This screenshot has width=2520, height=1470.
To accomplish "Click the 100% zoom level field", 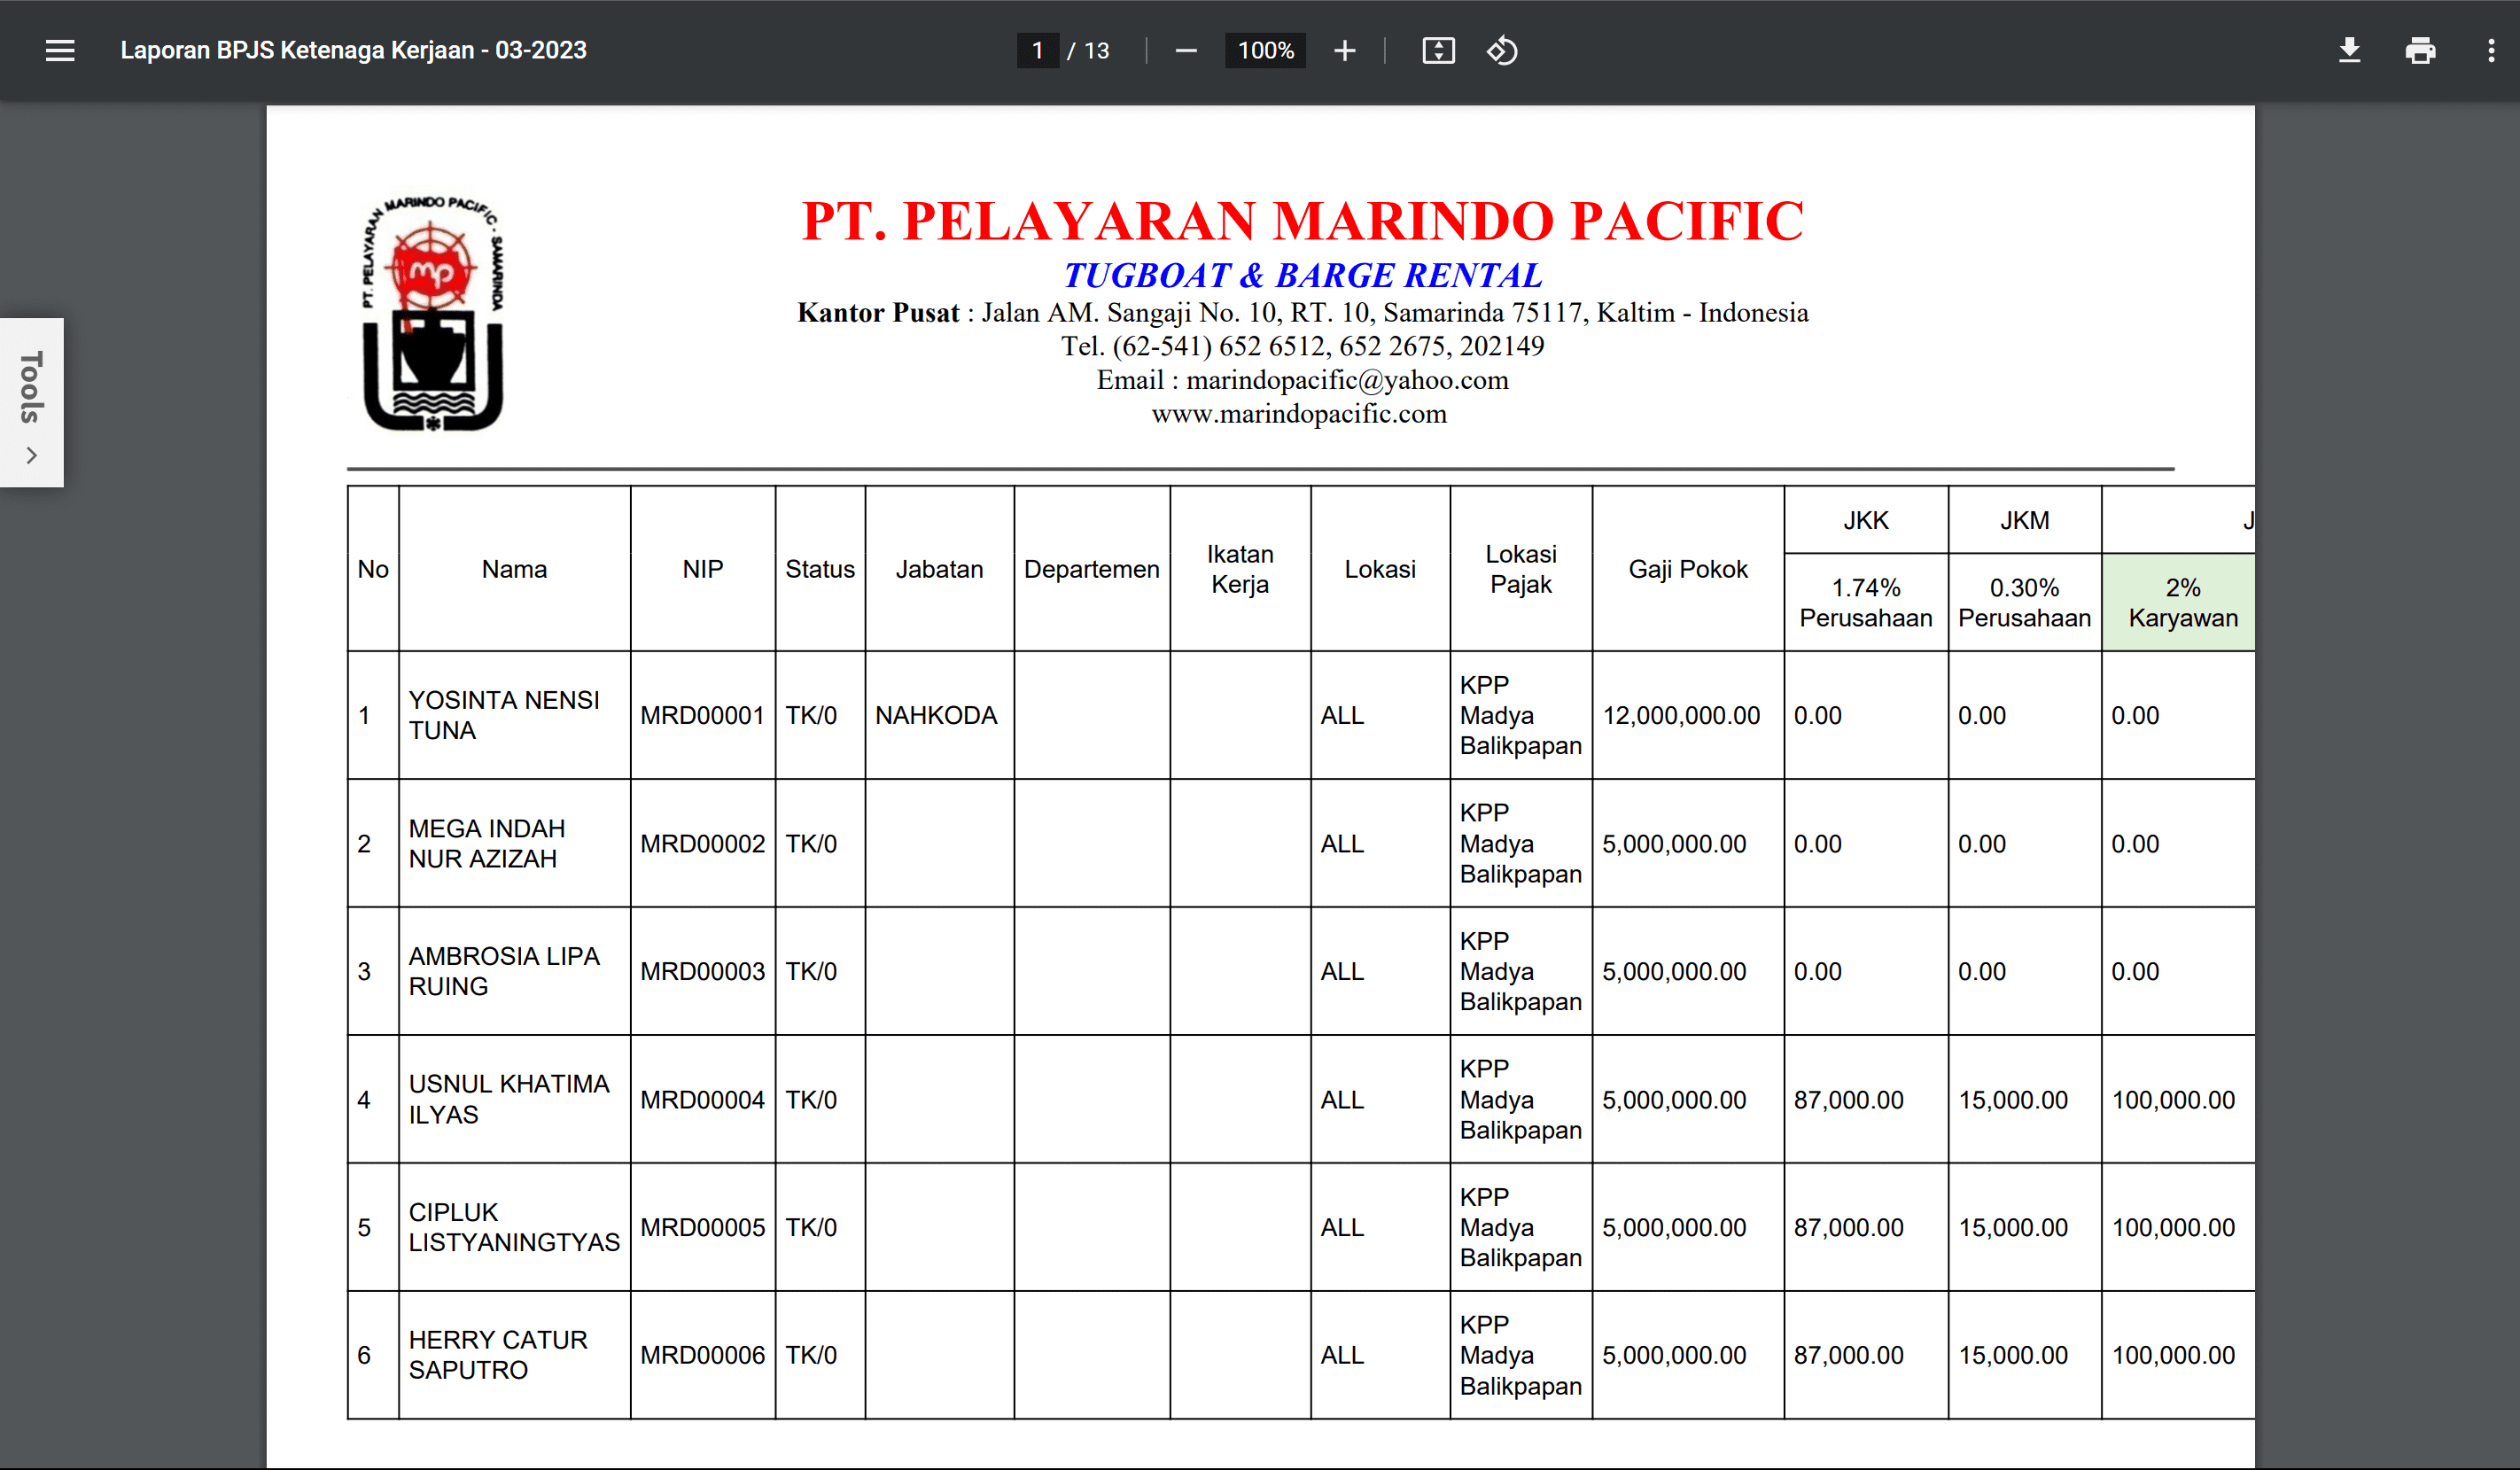I will coord(1265,51).
